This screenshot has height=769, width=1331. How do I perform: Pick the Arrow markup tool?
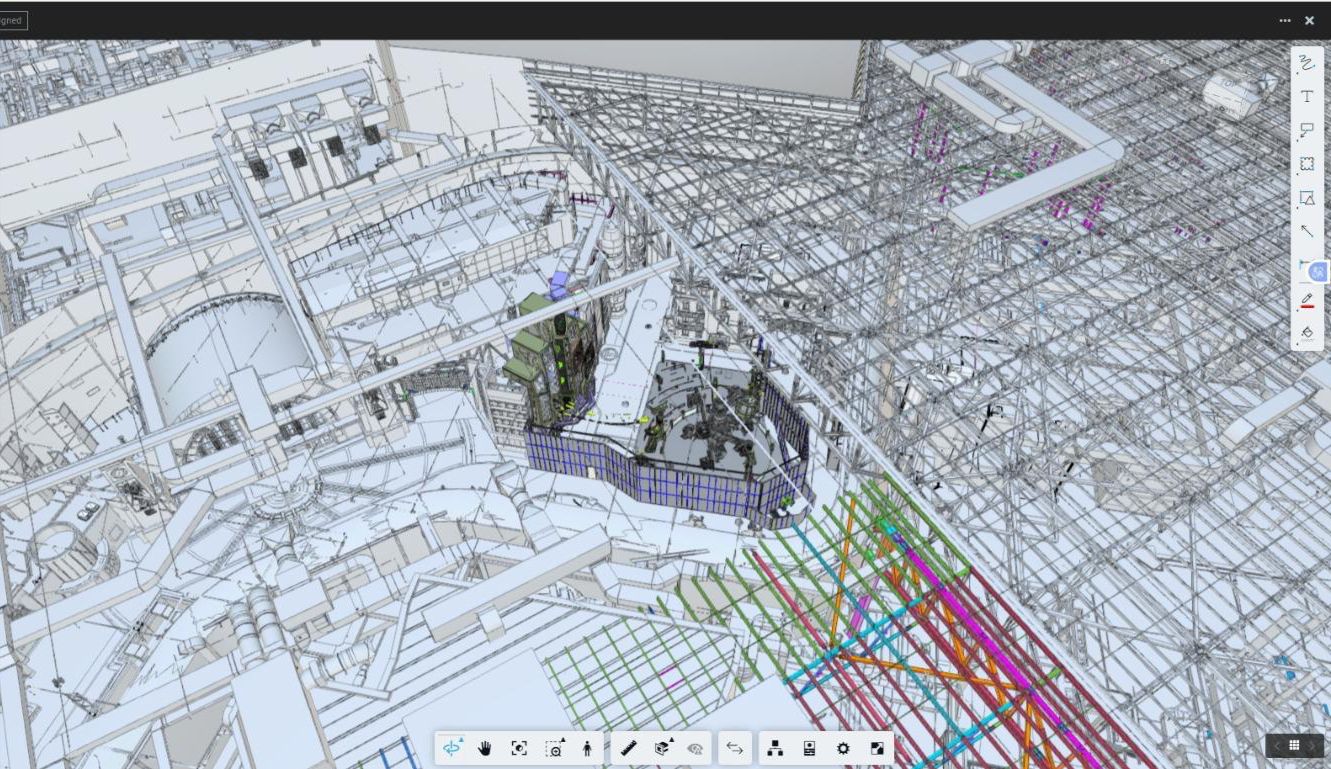(1306, 231)
